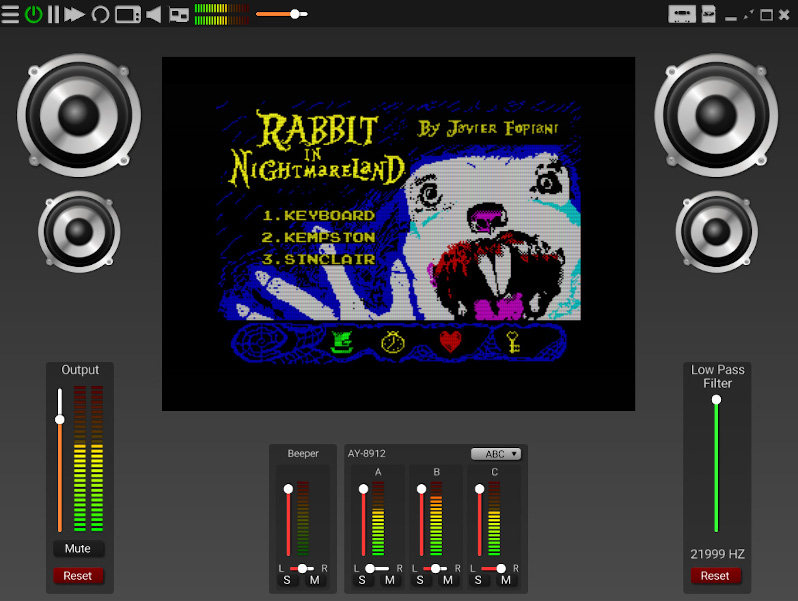Toggle channel C solo S button
The width and height of the screenshot is (798, 601).
click(x=478, y=580)
